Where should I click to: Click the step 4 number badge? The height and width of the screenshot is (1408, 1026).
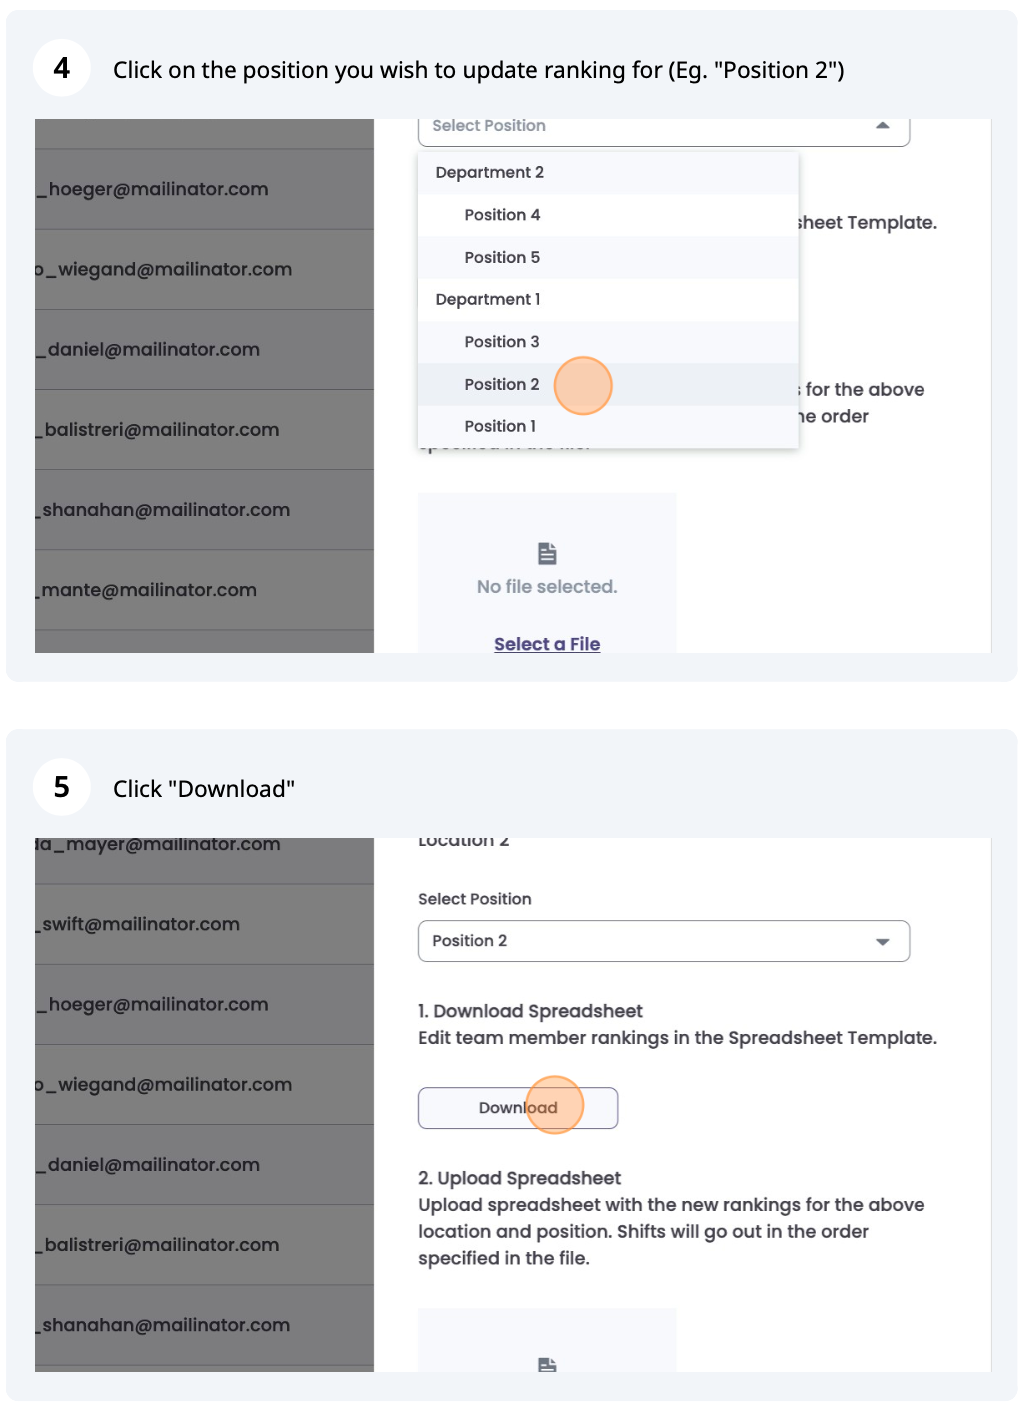click(x=61, y=69)
